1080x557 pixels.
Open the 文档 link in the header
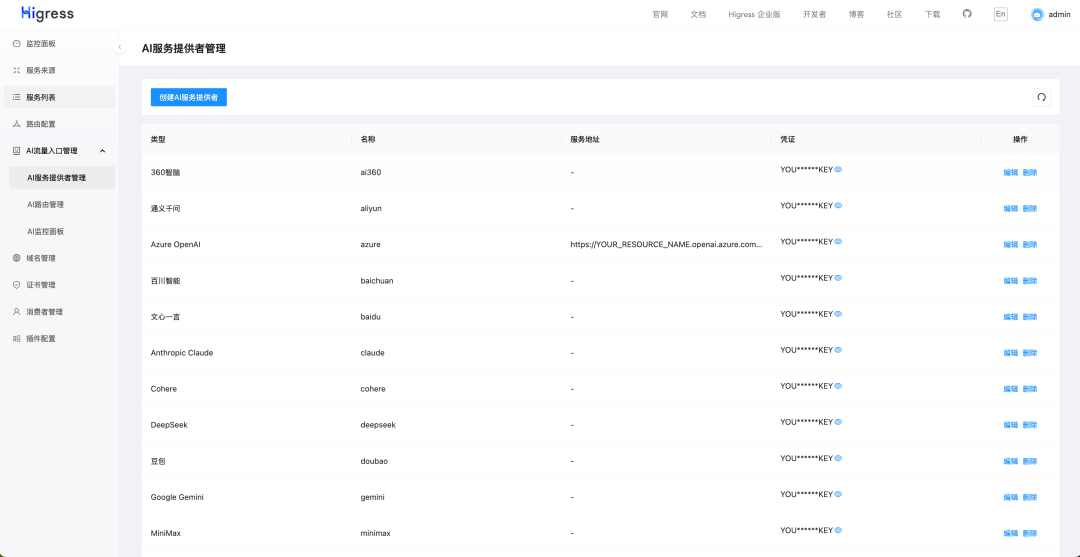click(x=698, y=14)
